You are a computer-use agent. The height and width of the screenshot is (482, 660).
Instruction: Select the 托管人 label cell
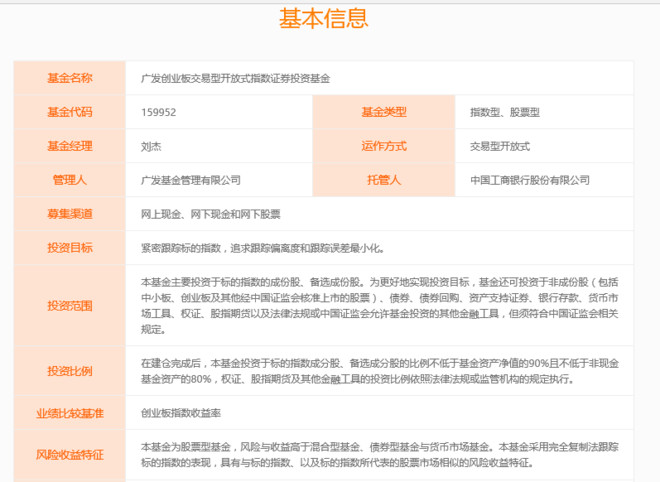tap(384, 180)
